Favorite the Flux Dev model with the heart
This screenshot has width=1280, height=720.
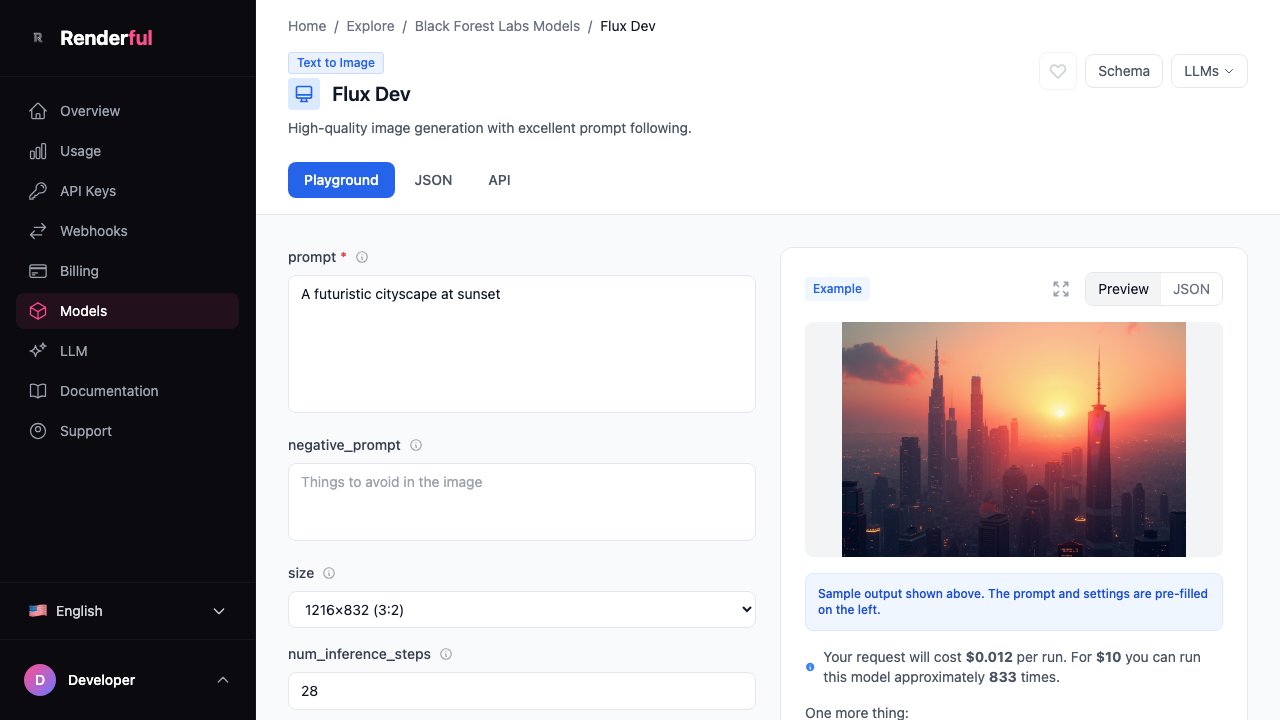(1057, 71)
